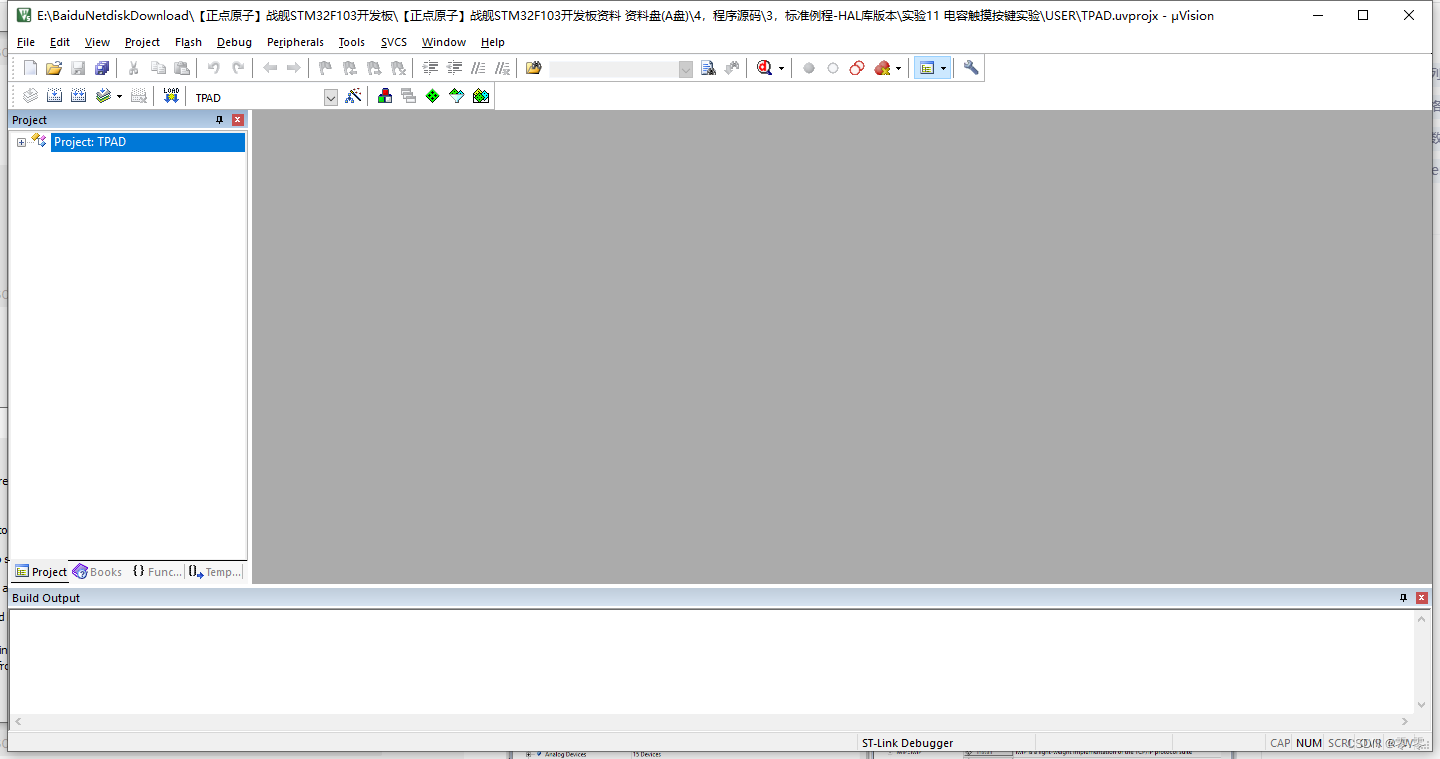Click the Comment selection icon
The height and width of the screenshot is (759, 1440).
[x=479, y=68]
